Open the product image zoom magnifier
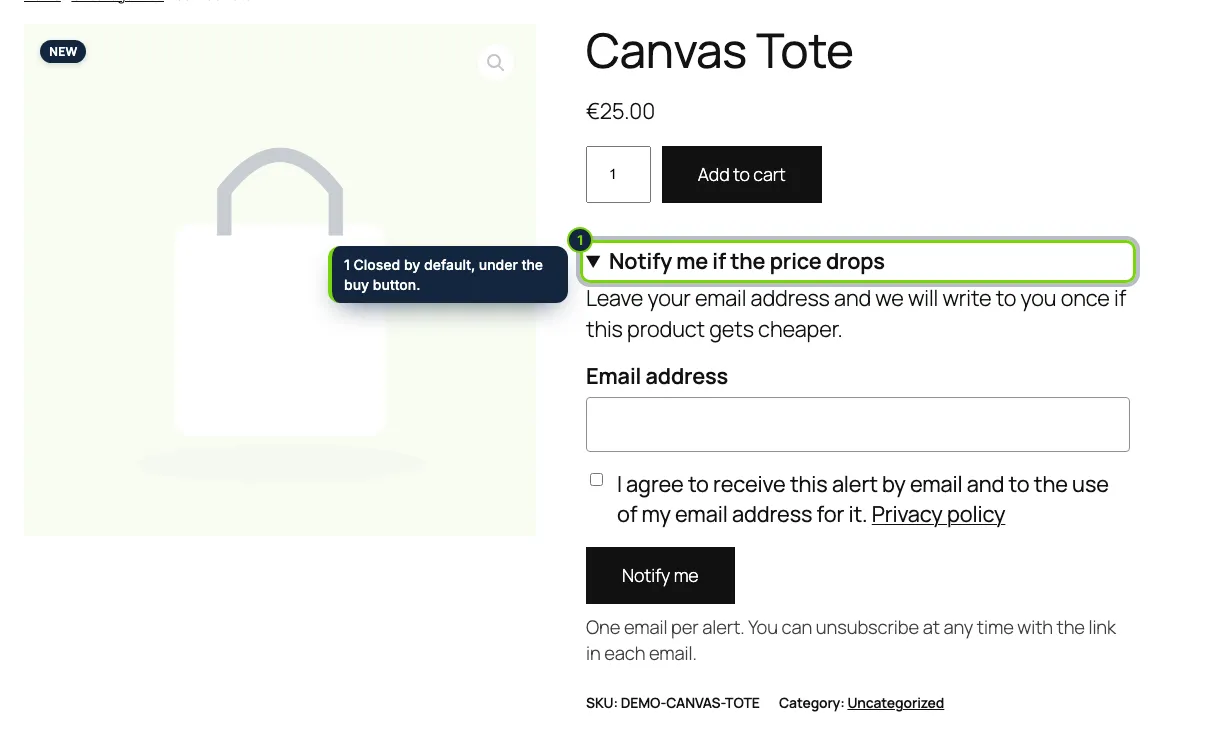Viewport: 1228px width, 737px height. (x=495, y=63)
